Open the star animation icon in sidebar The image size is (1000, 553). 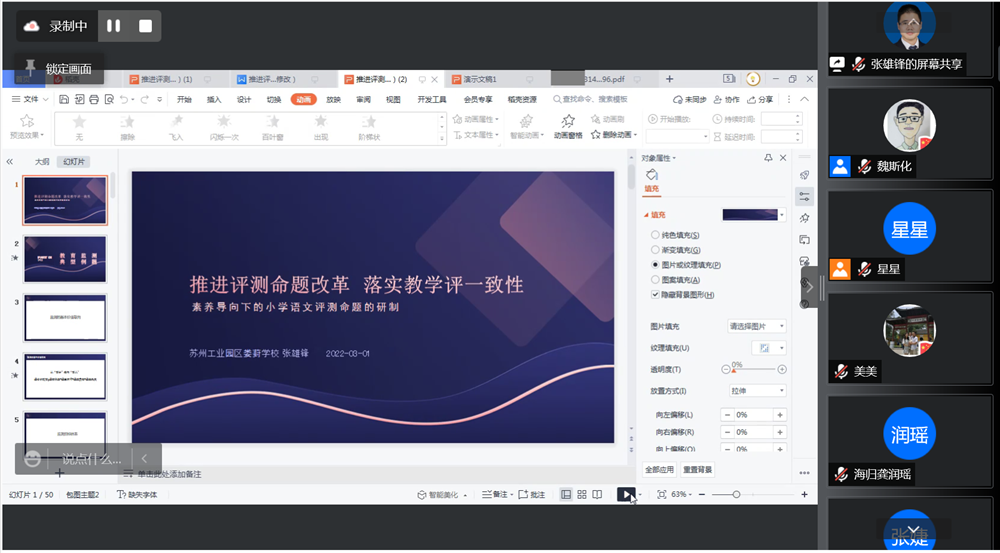coord(804,218)
